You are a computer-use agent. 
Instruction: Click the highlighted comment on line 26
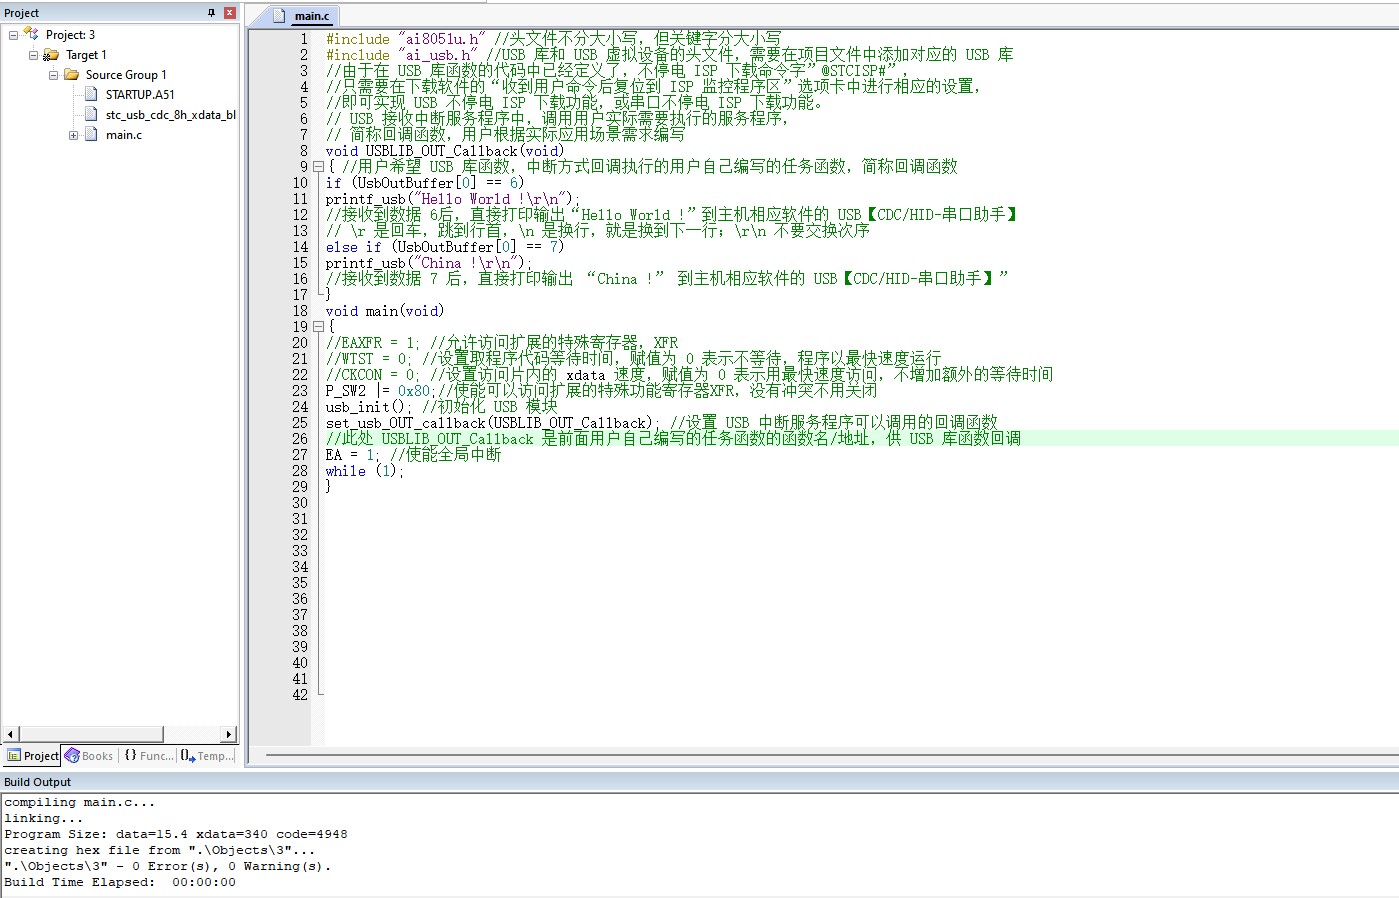[x=673, y=439]
